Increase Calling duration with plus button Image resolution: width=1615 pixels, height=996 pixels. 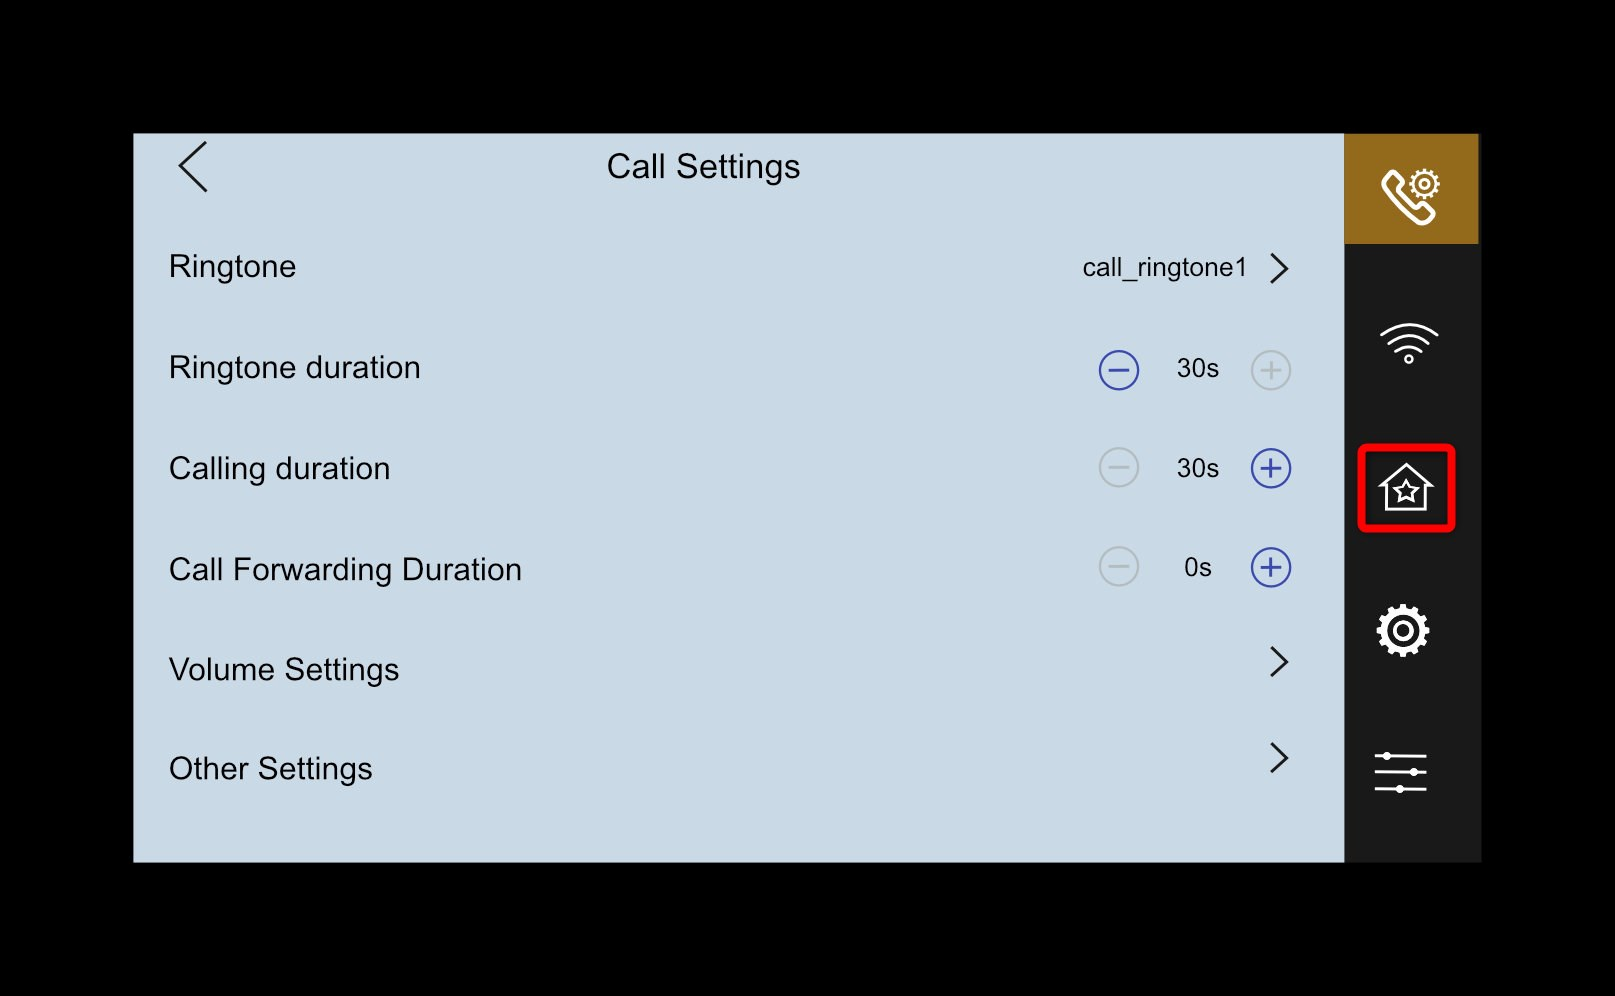[x=1271, y=468]
